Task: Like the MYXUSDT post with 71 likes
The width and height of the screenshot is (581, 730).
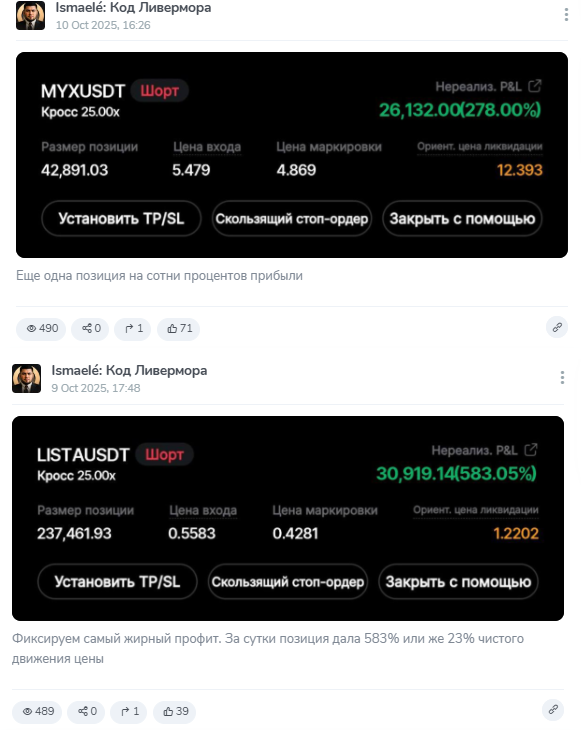Action: [179, 329]
